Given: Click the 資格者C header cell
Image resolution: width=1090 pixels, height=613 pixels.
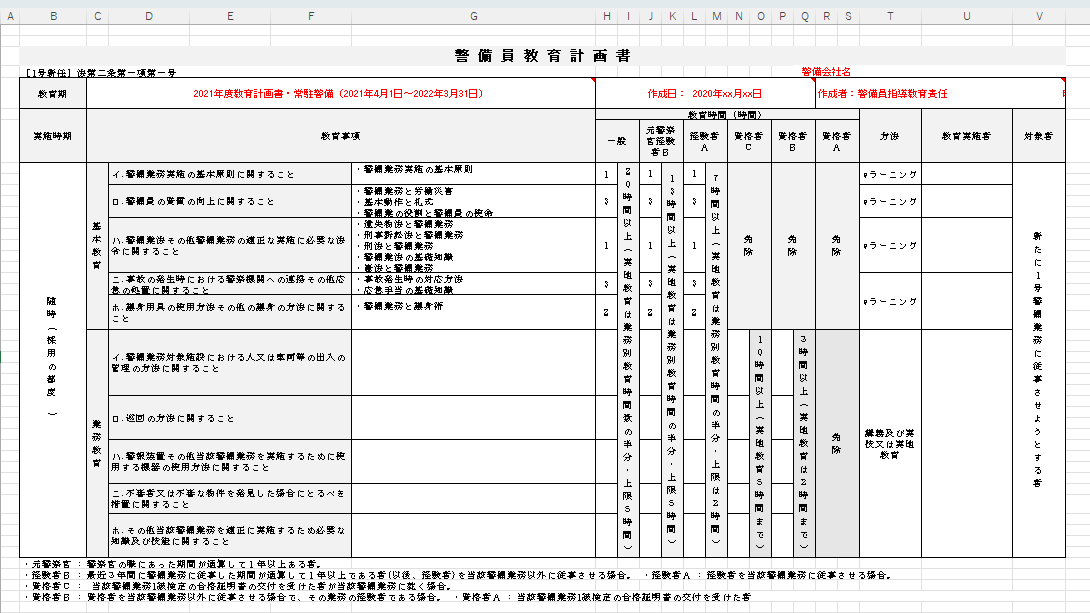Looking at the screenshot, I should click(x=749, y=141).
